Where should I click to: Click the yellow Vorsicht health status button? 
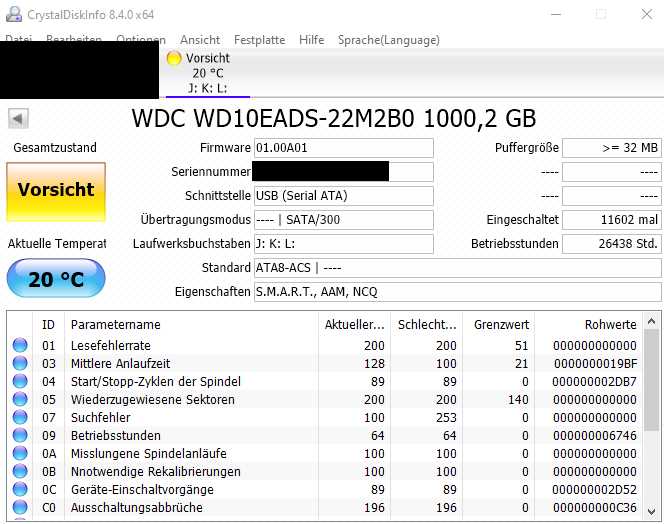coord(56,191)
